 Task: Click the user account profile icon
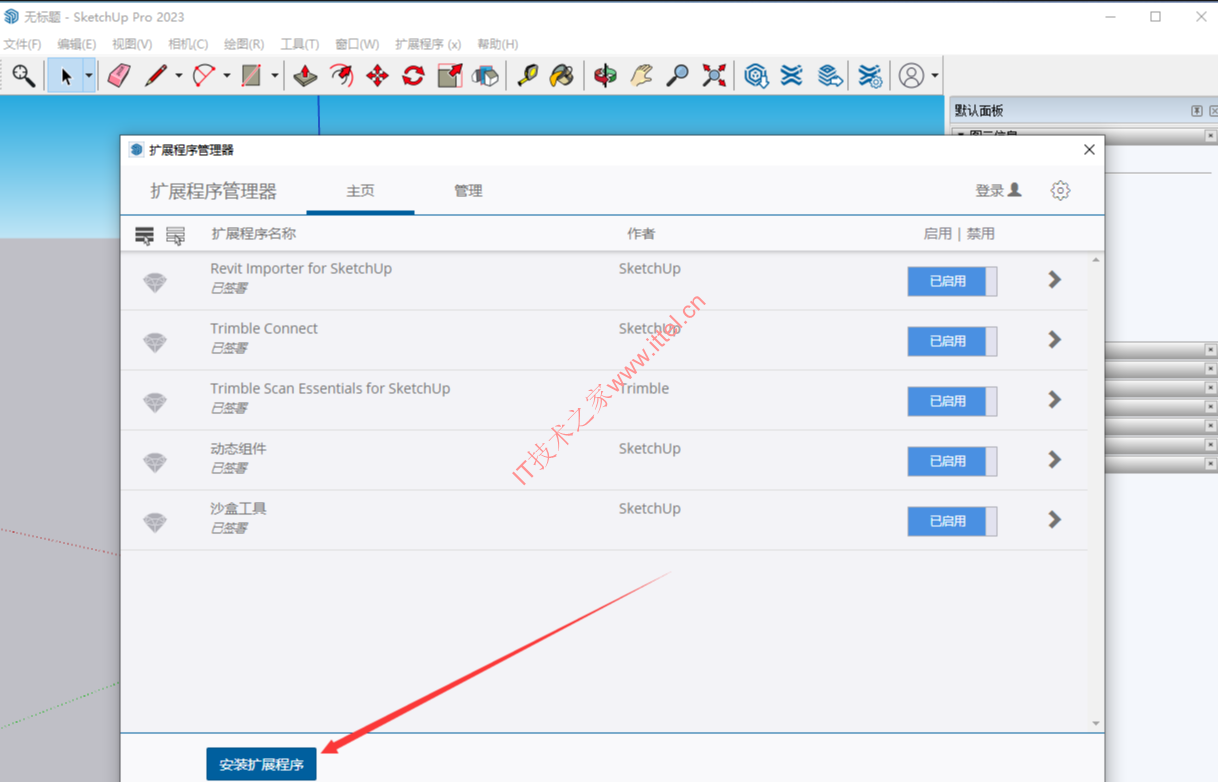pyautogui.click(x=911, y=75)
